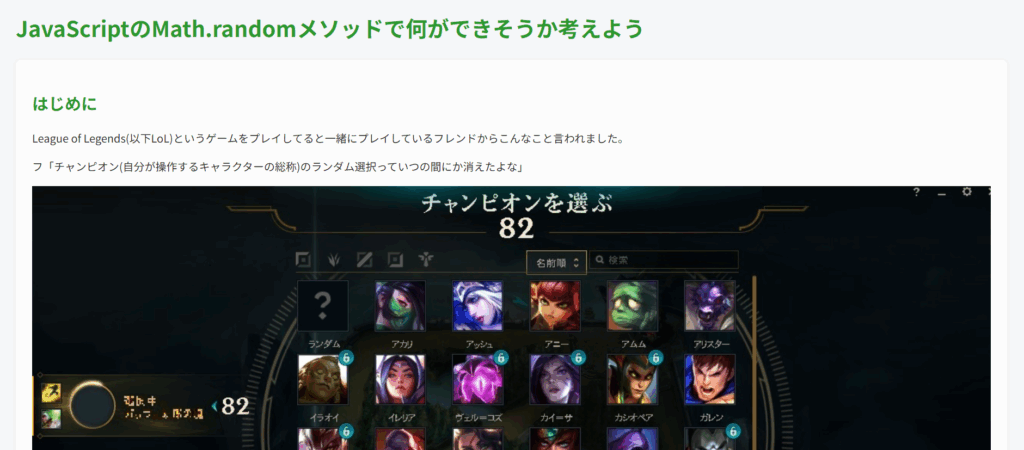Choose the アカリ champion portrait
The image size is (1024, 450).
coord(400,306)
